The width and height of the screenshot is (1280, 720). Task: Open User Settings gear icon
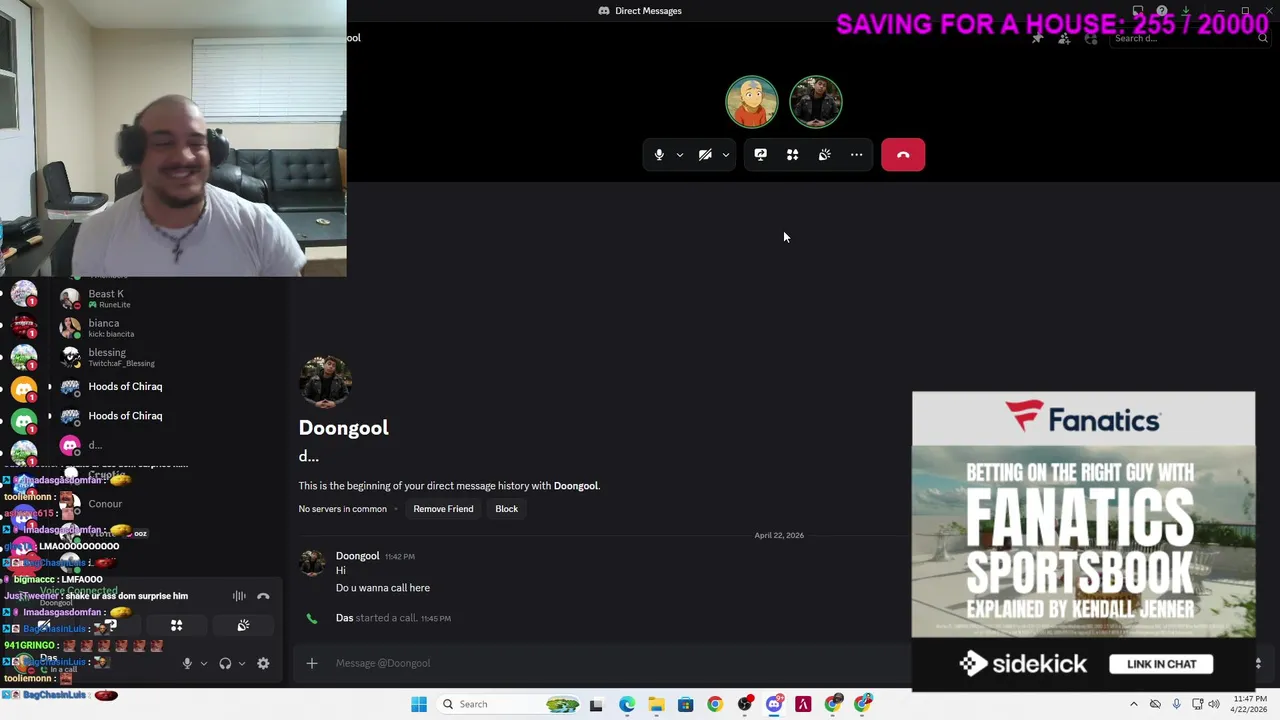pyautogui.click(x=263, y=663)
